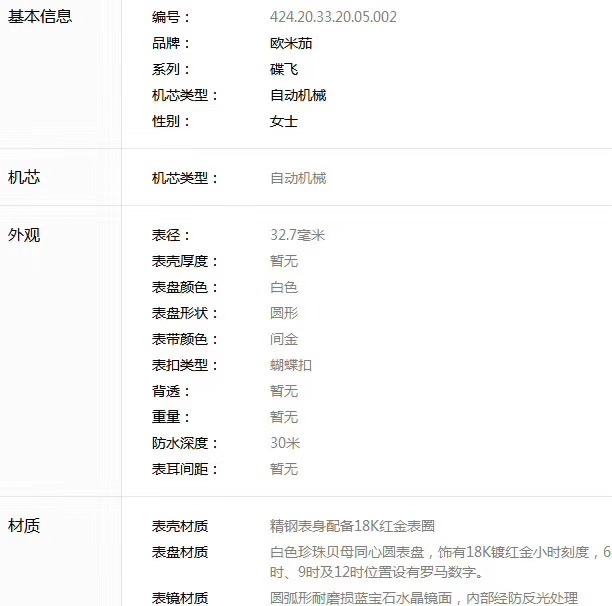Click the 精钢表身配备18K红金表圈 description
Image resolution: width=612 pixels, height=606 pixels.
[x=352, y=527]
